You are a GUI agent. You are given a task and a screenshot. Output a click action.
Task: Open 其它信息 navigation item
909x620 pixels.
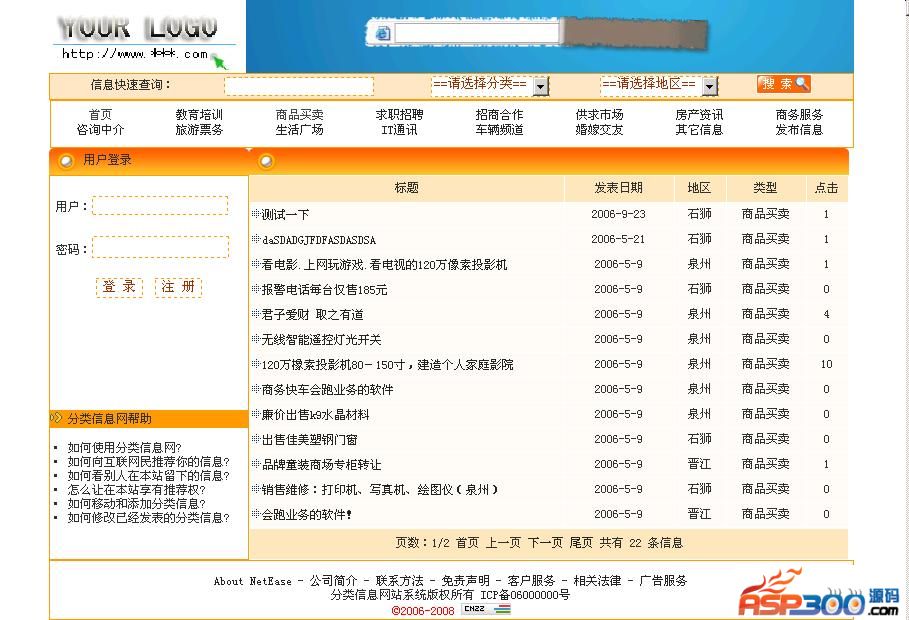[x=699, y=129]
